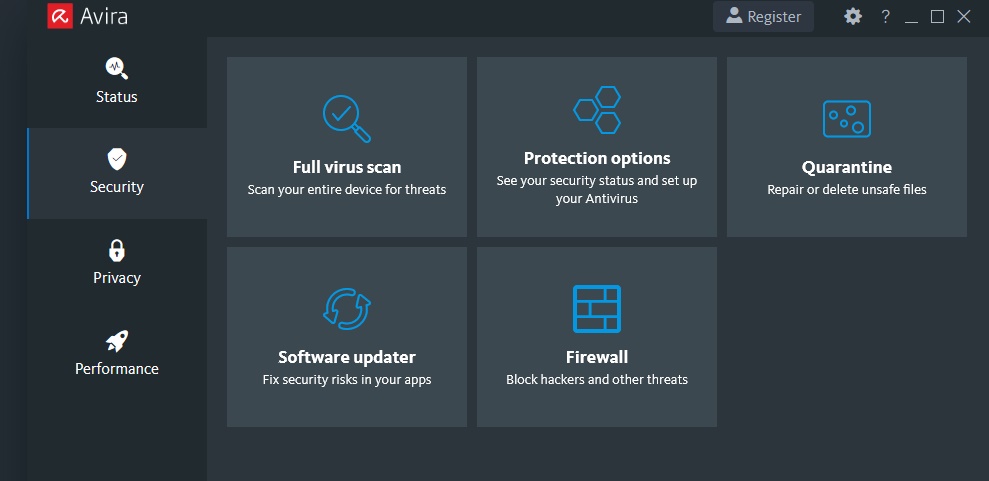Click the Performance rocket icon

pos(117,341)
